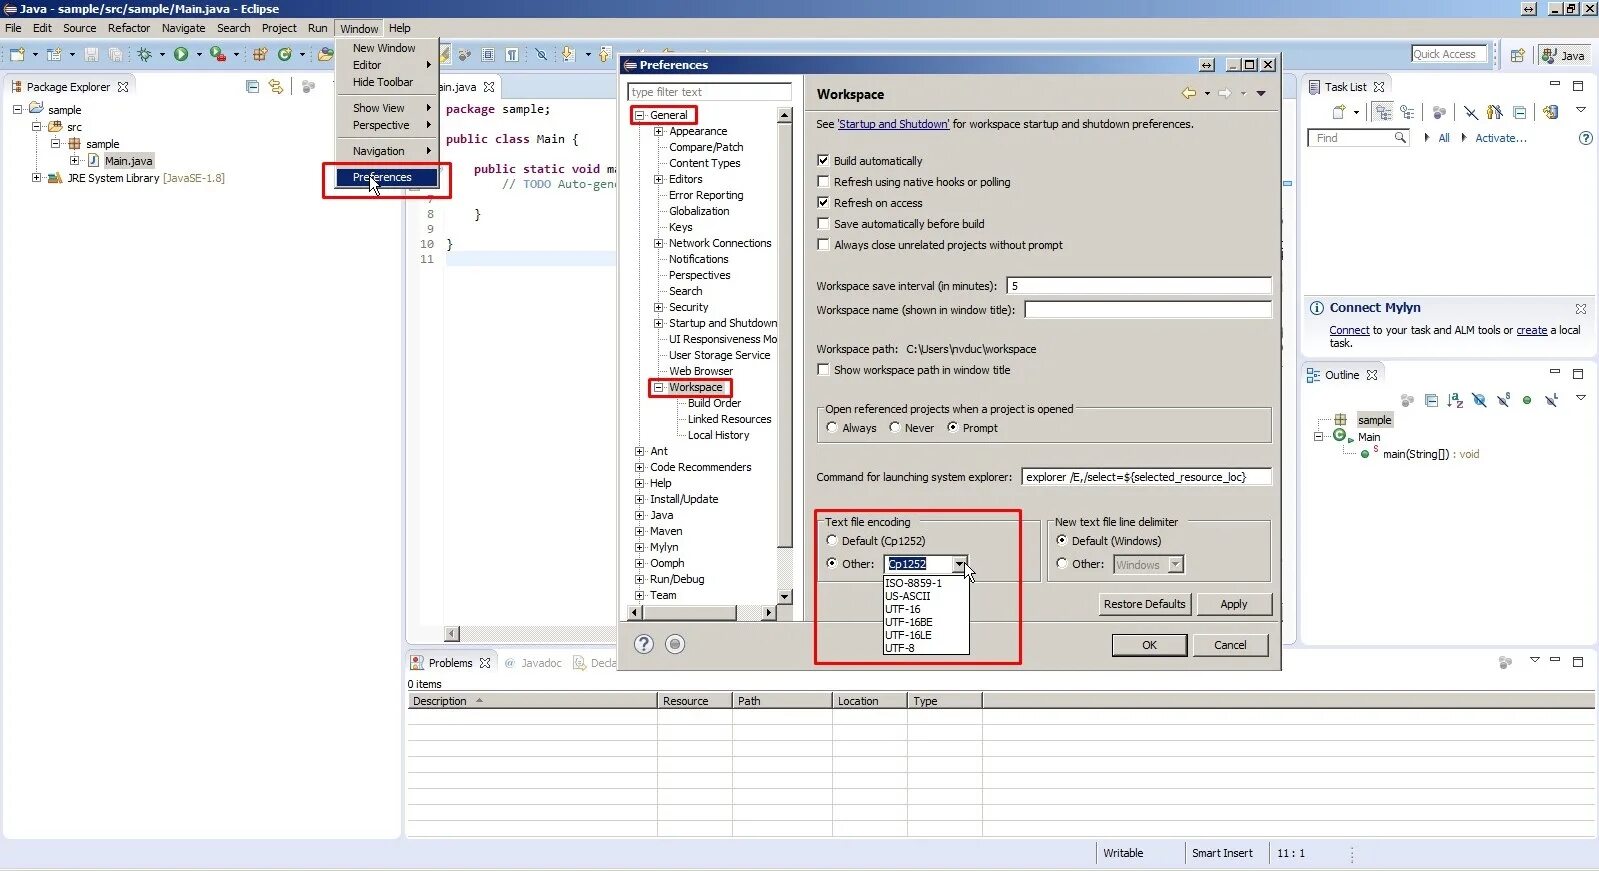Expand the Java preferences node
The image size is (1599, 871).
pyautogui.click(x=640, y=515)
